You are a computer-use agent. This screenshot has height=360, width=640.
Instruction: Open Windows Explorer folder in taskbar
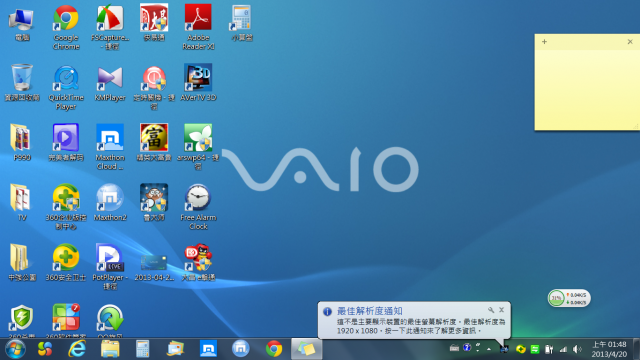(110, 349)
